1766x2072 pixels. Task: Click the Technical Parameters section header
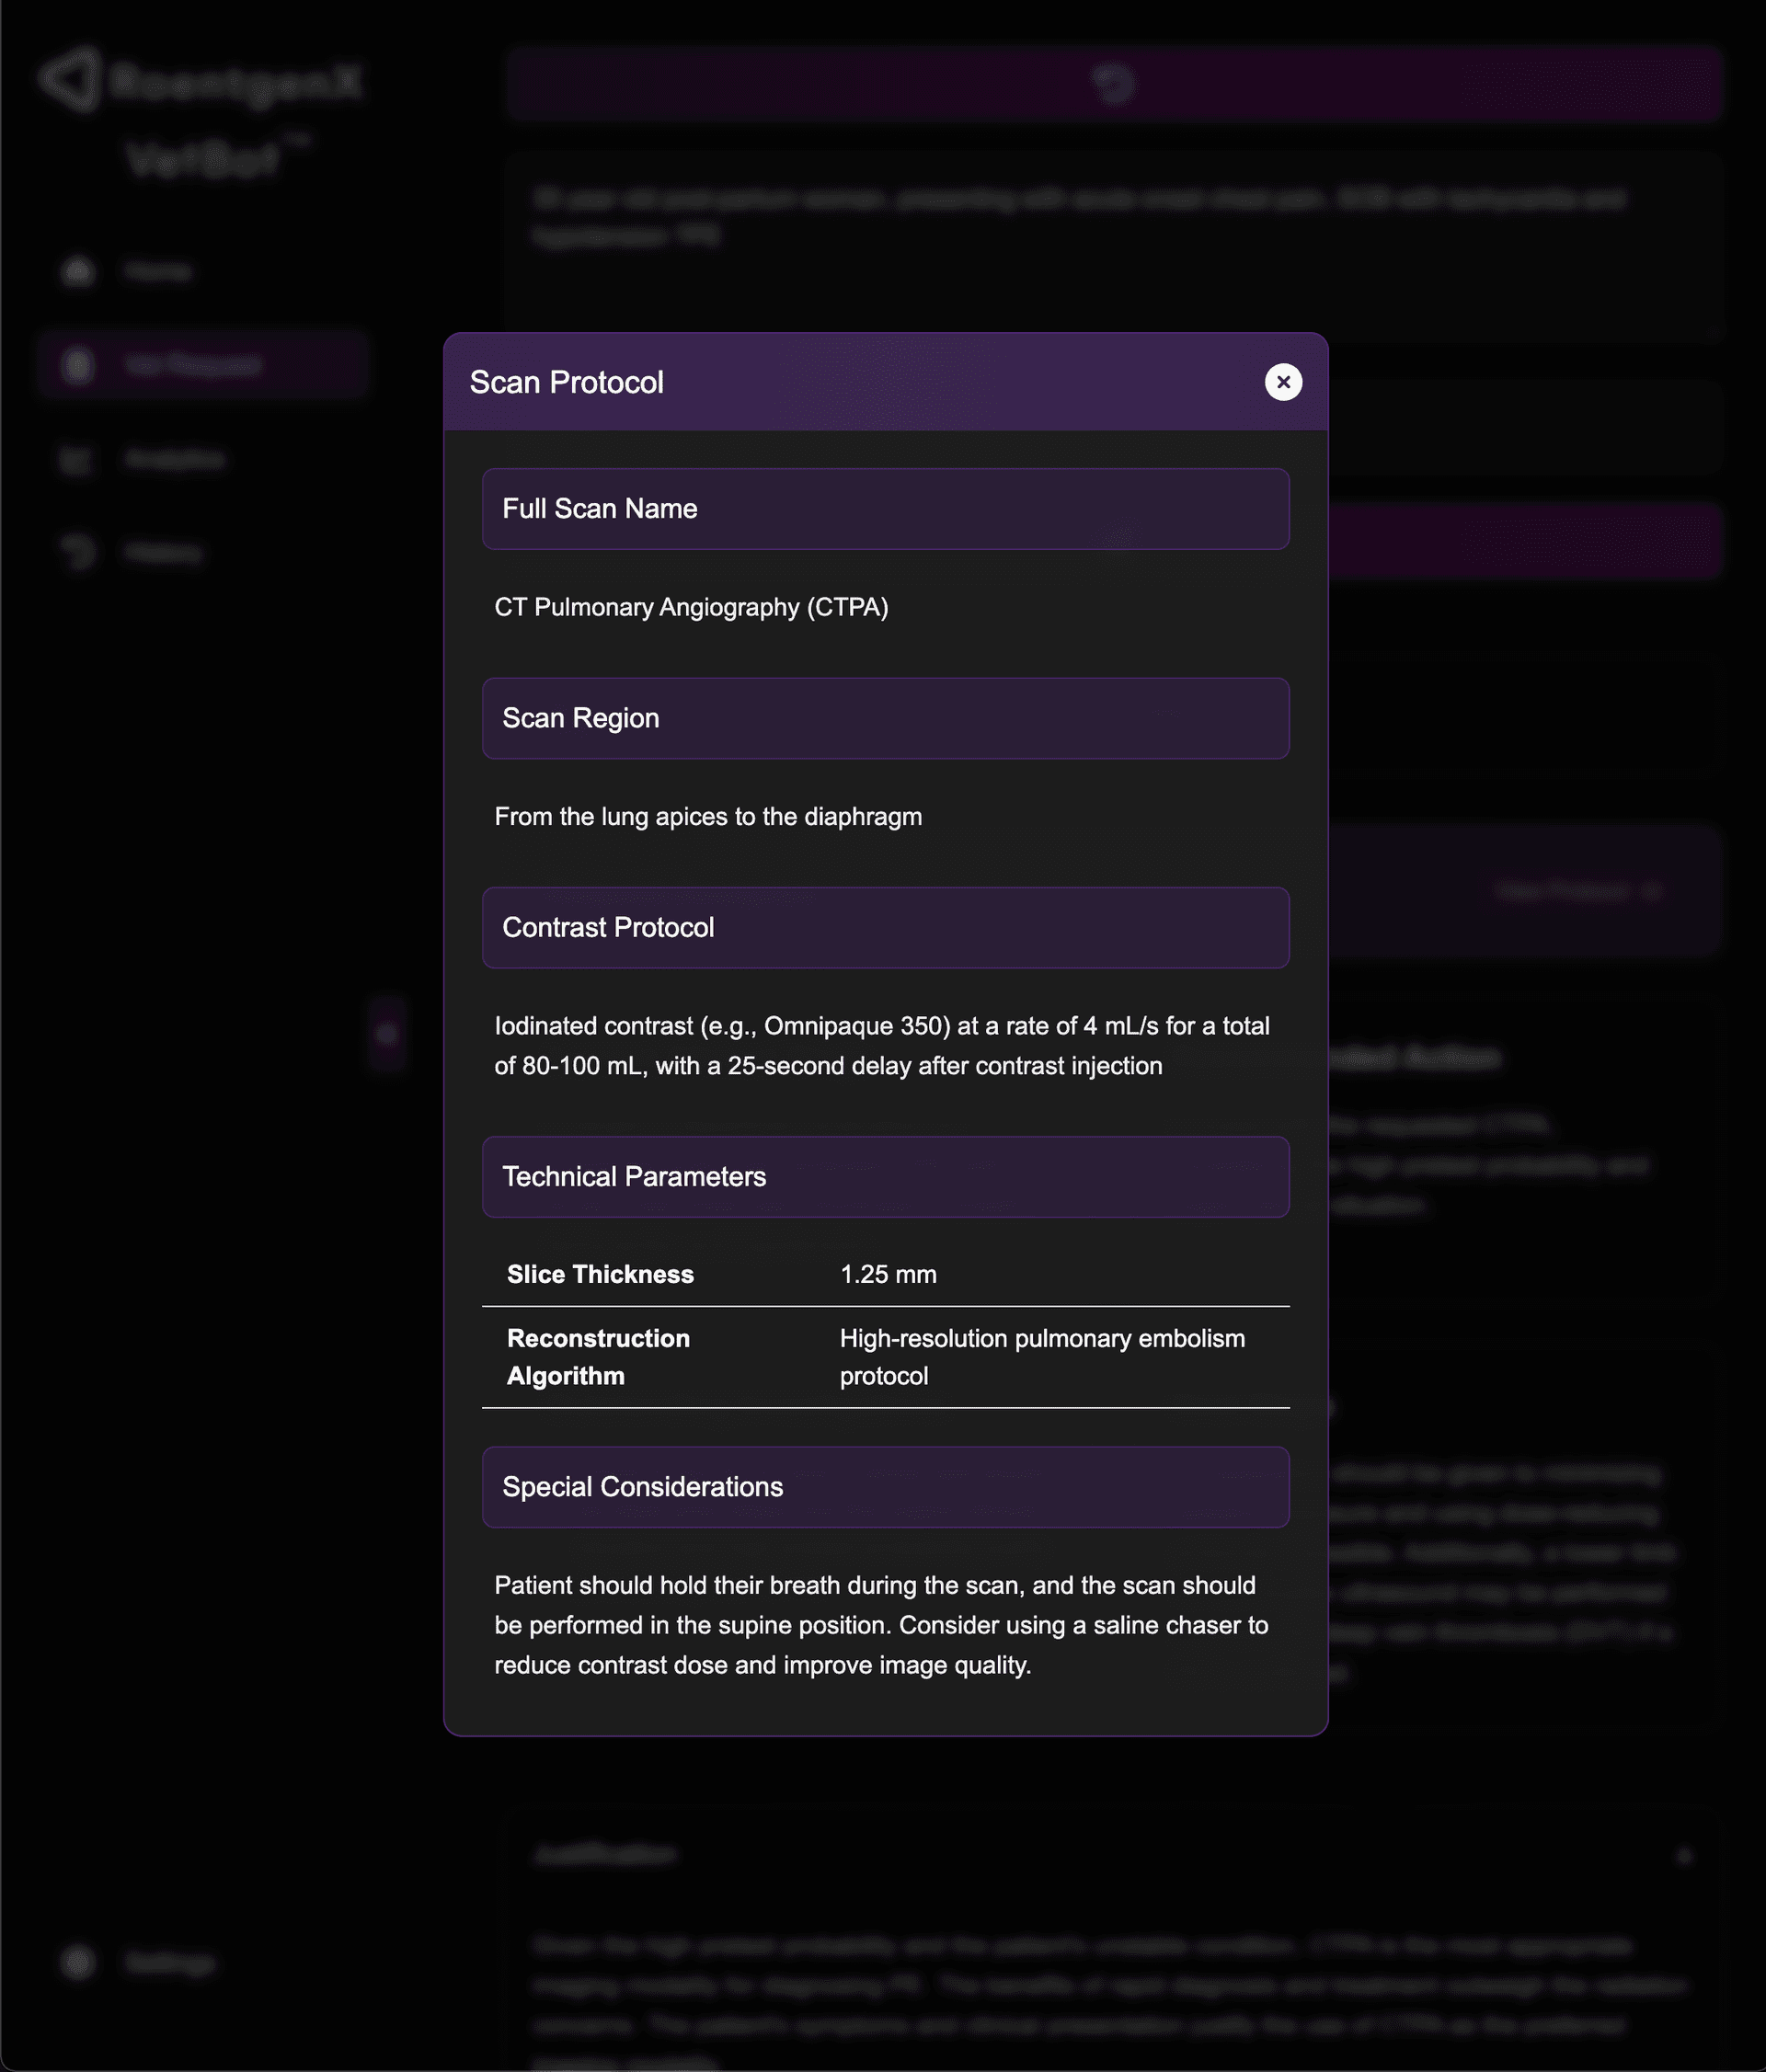point(885,1176)
